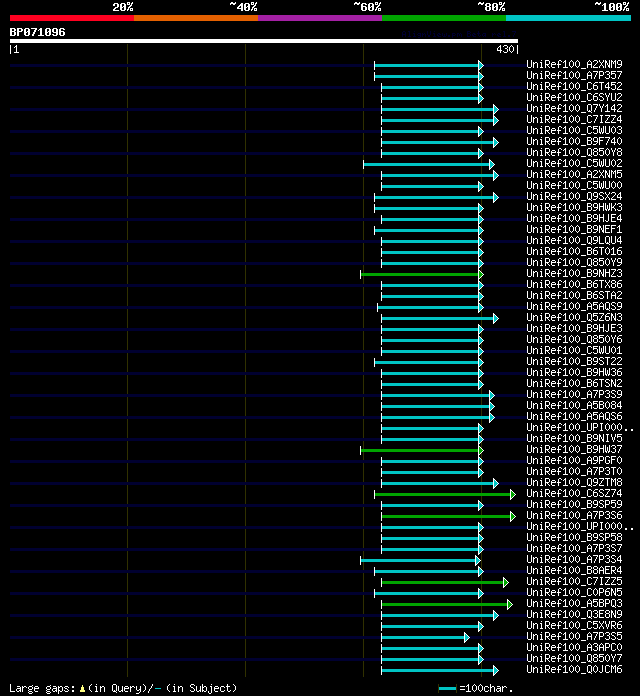Open the UniRef100_Q850Y7 entry

tap(574, 659)
